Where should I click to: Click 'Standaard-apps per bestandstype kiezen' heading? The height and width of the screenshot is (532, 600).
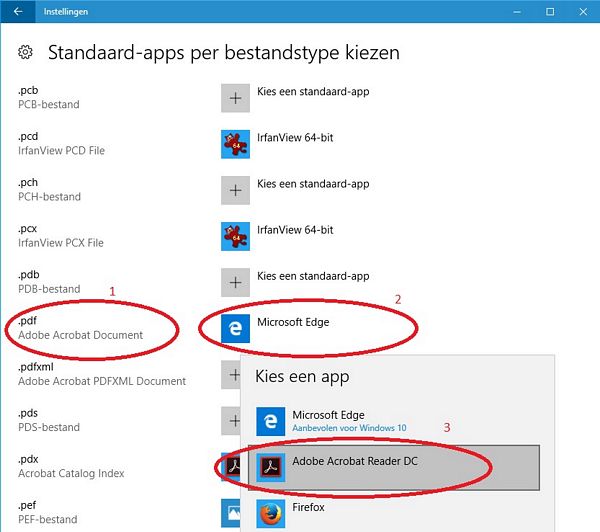pos(224,52)
